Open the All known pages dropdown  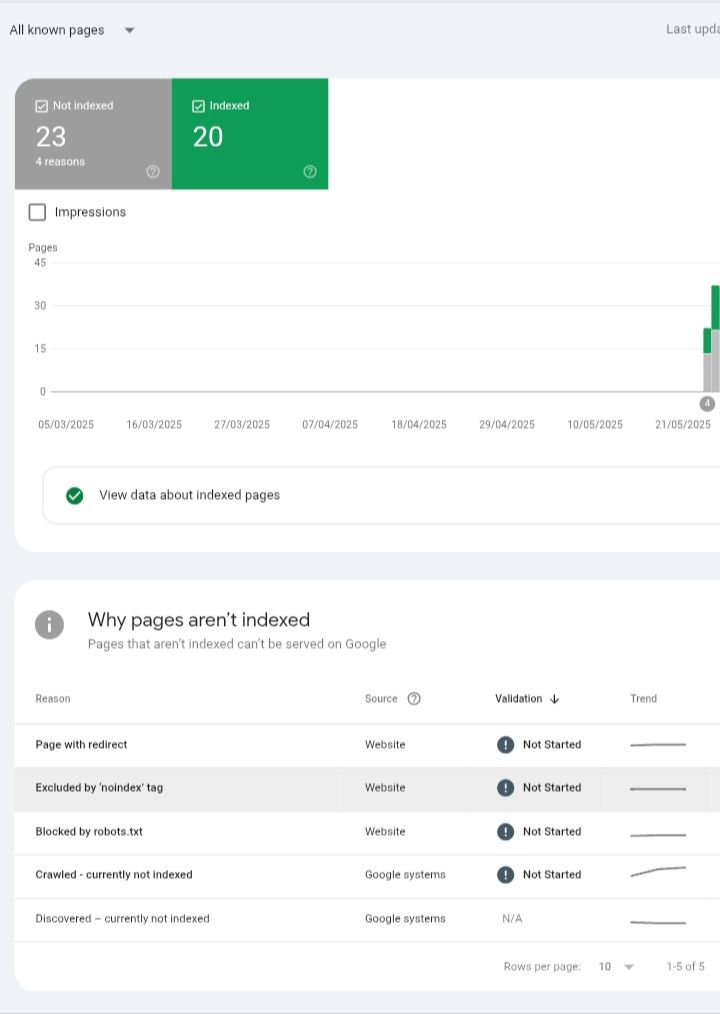(72, 30)
